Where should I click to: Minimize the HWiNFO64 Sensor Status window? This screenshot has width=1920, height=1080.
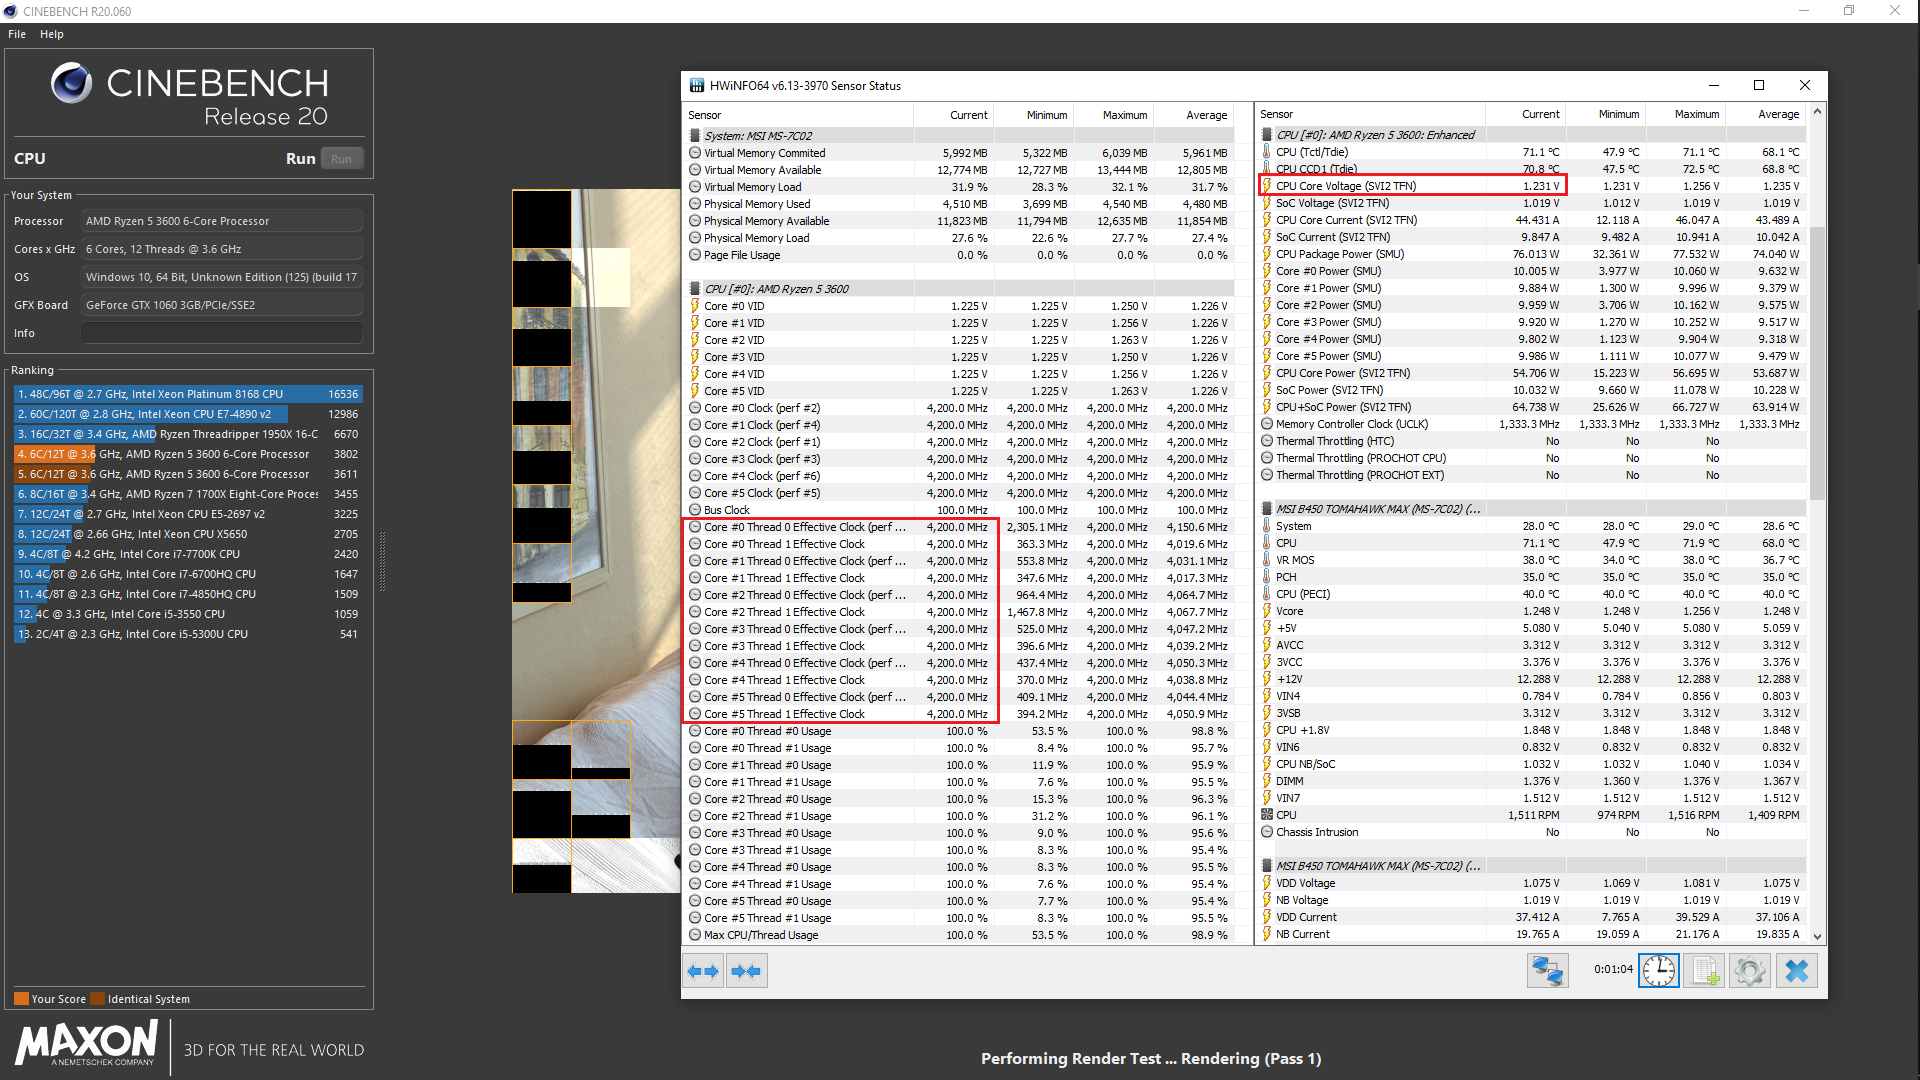tap(1713, 86)
